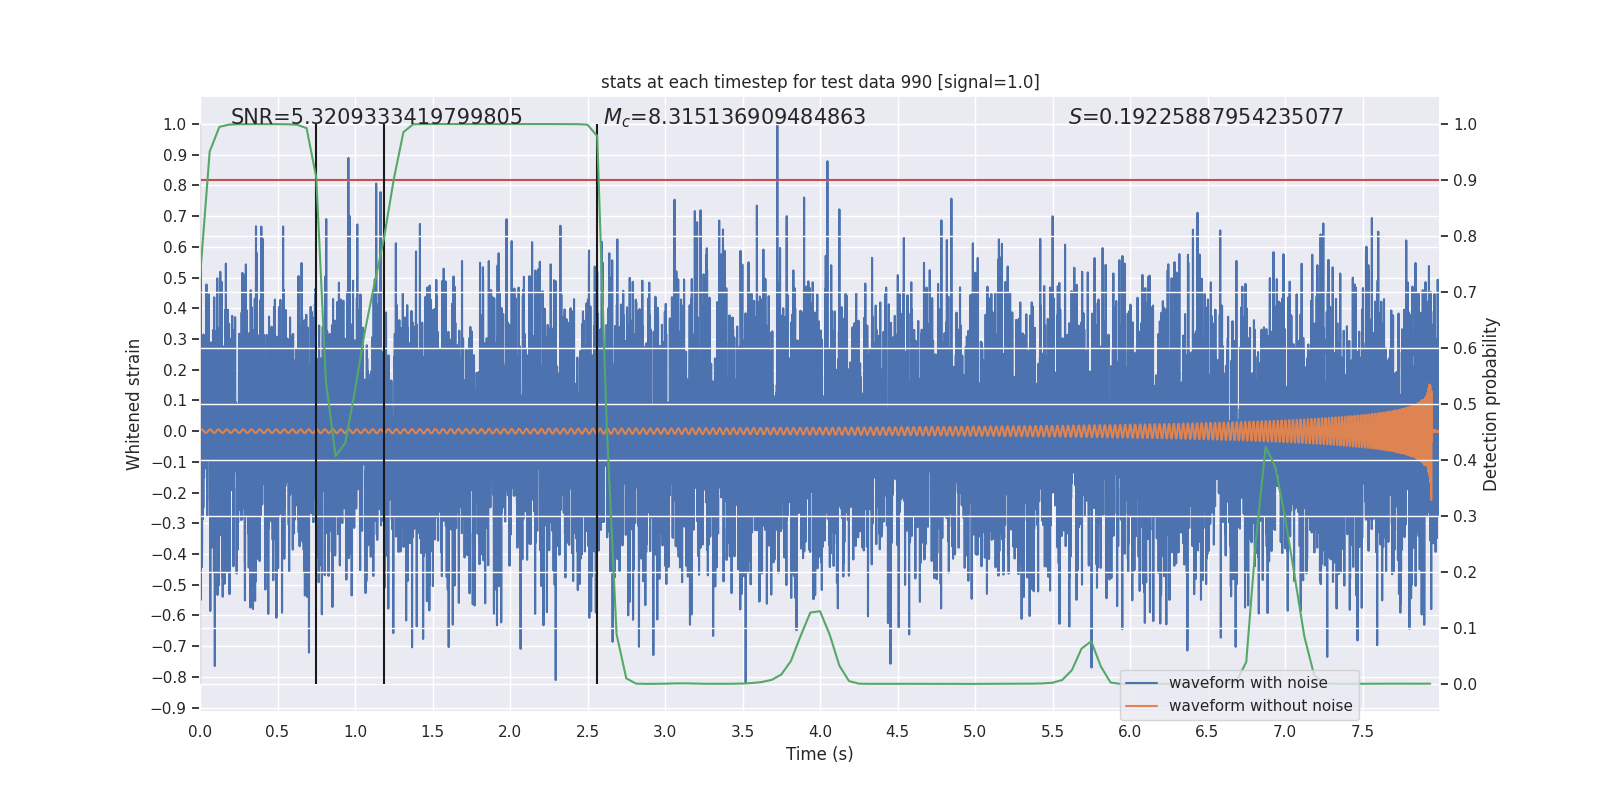Click the whitened strain tick label −0.8

point(169,677)
